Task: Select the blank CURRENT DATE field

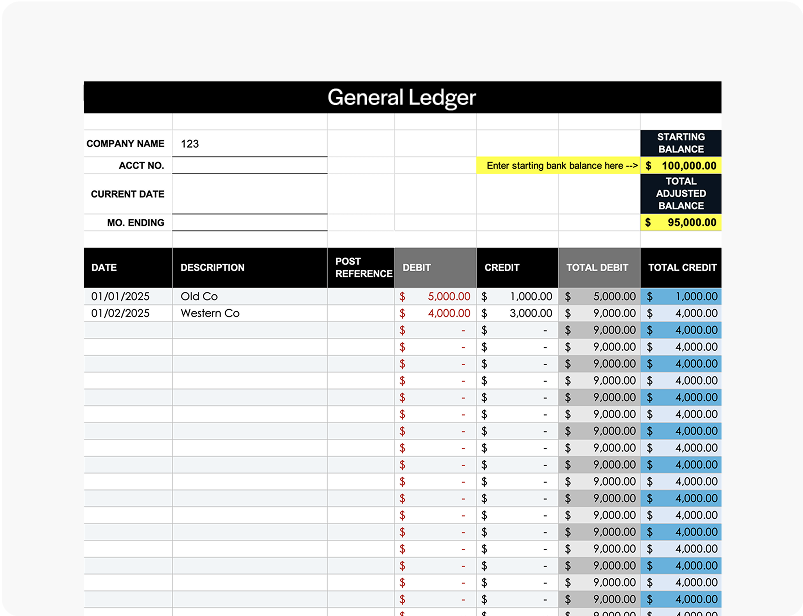Action: pos(249,194)
